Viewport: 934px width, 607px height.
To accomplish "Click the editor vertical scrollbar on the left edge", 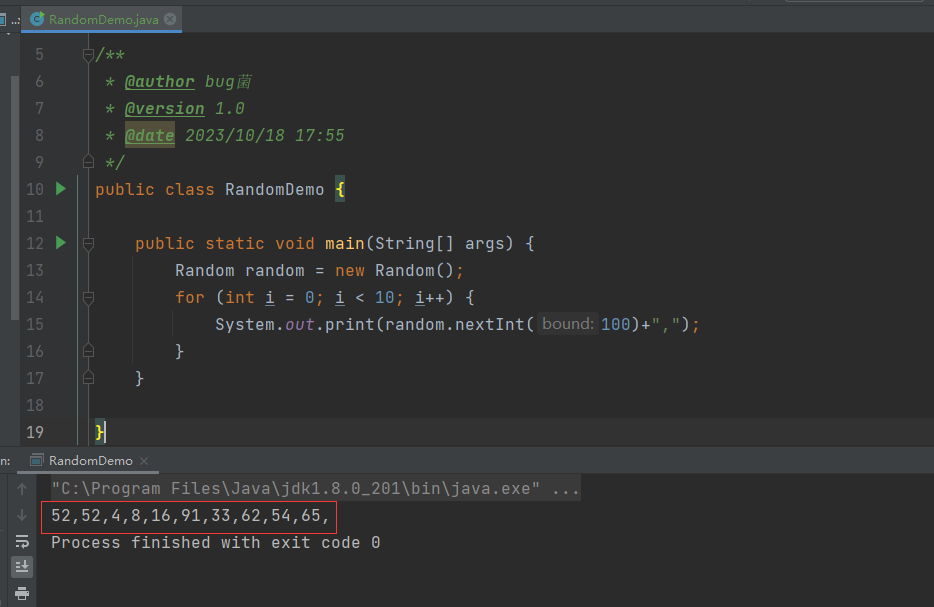I will click(15, 198).
